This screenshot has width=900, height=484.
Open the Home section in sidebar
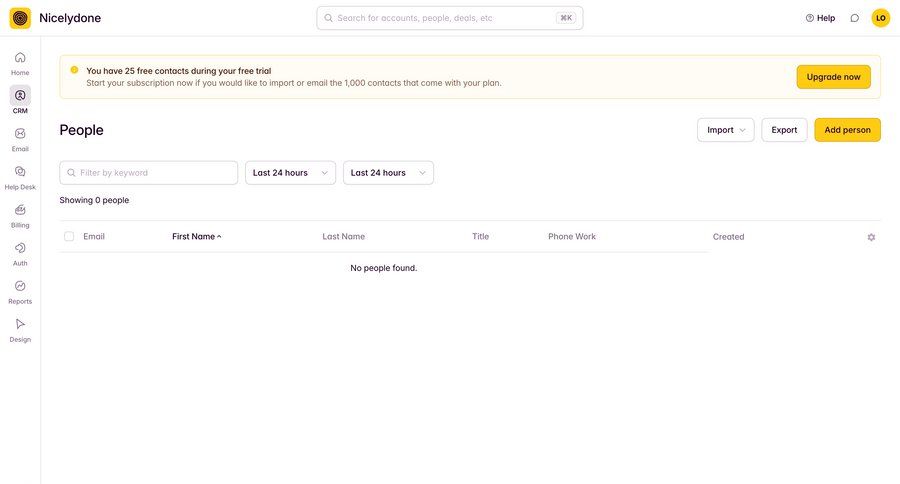tap(20, 64)
